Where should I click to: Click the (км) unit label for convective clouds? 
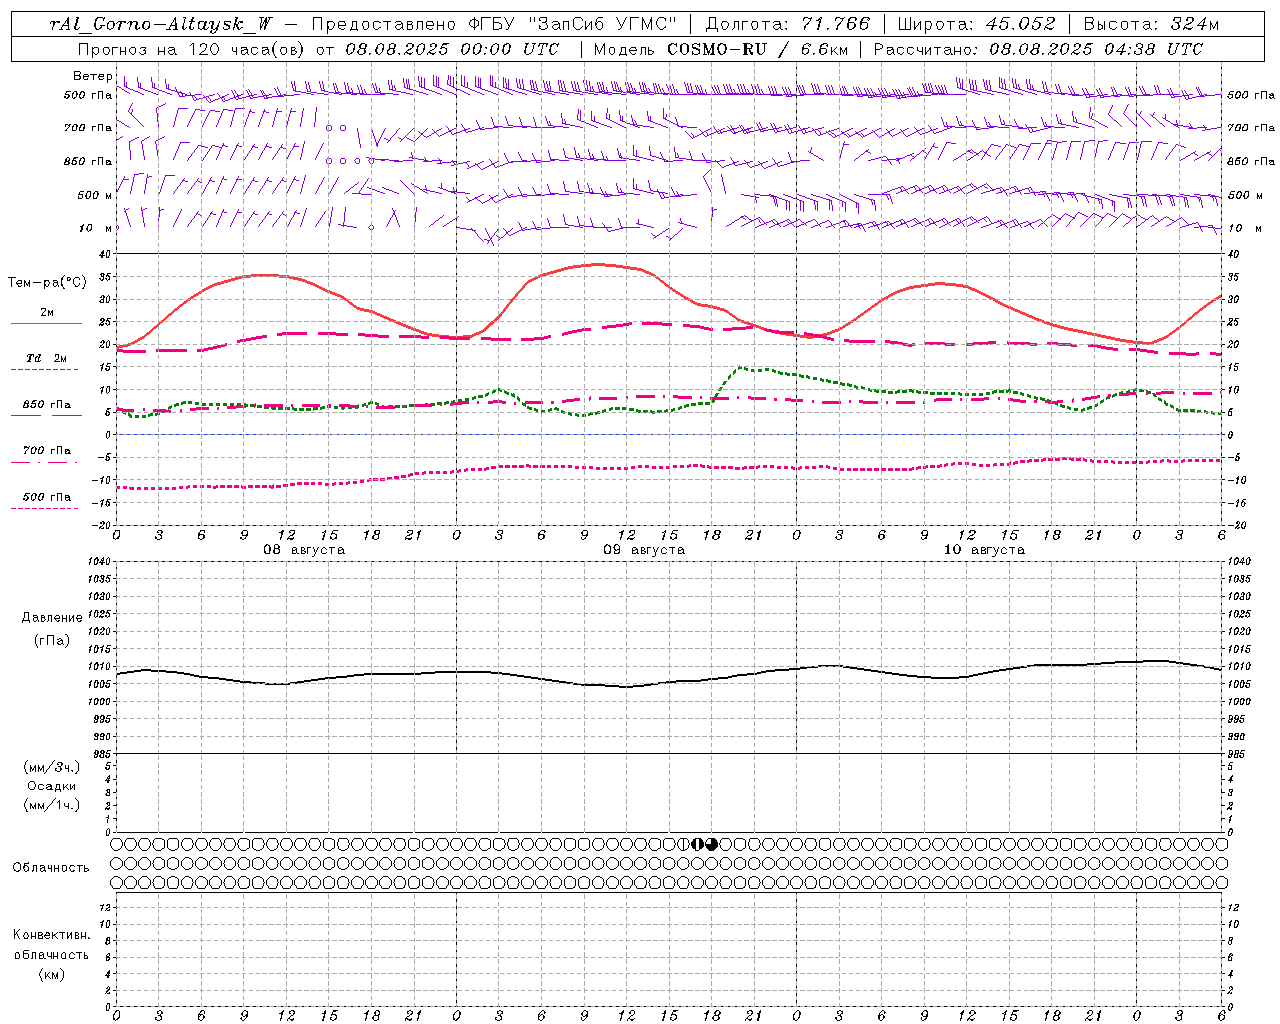click(x=52, y=974)
